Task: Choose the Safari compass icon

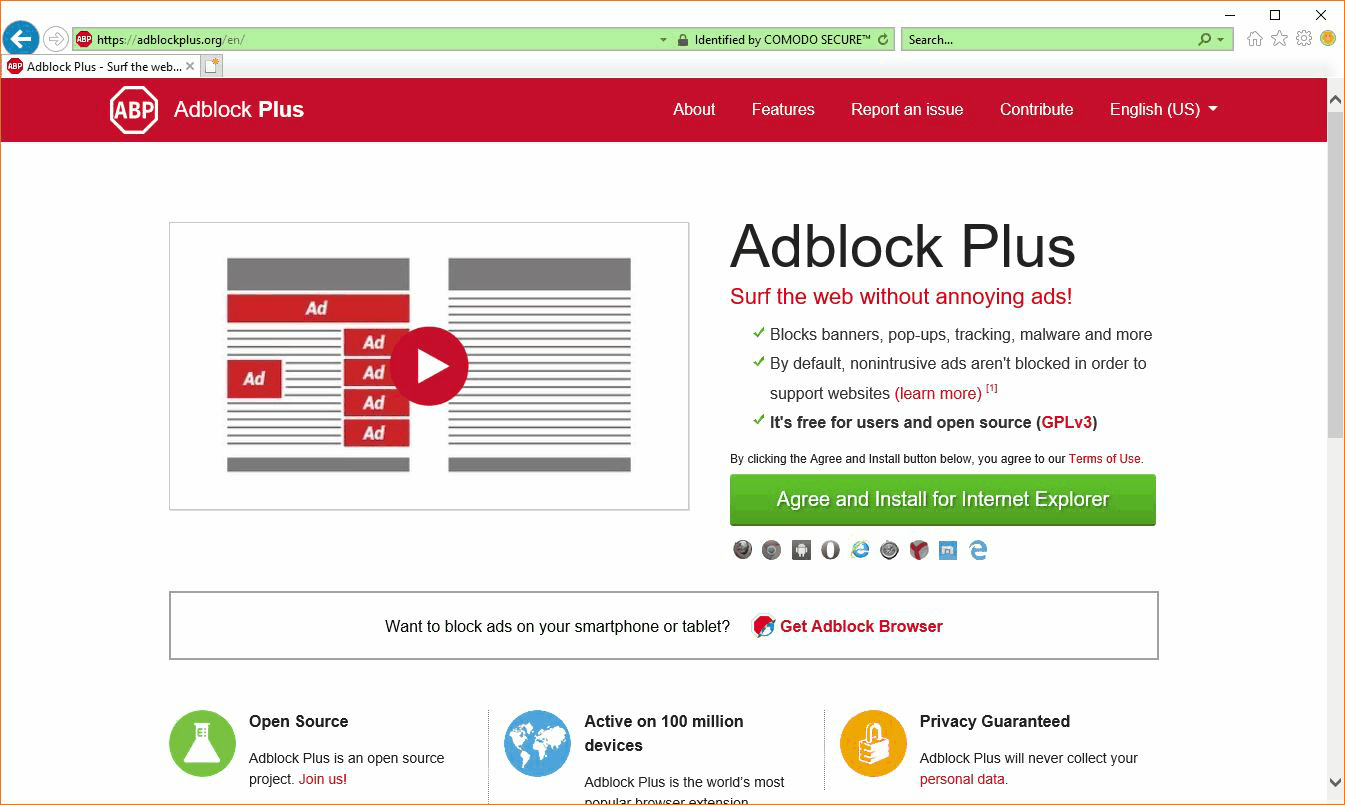Action: point(889,549)
